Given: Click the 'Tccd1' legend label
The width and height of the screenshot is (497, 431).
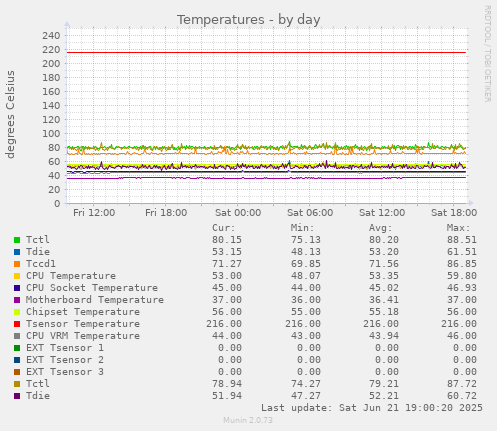Looking at the screenshot, I should [41, 264].
